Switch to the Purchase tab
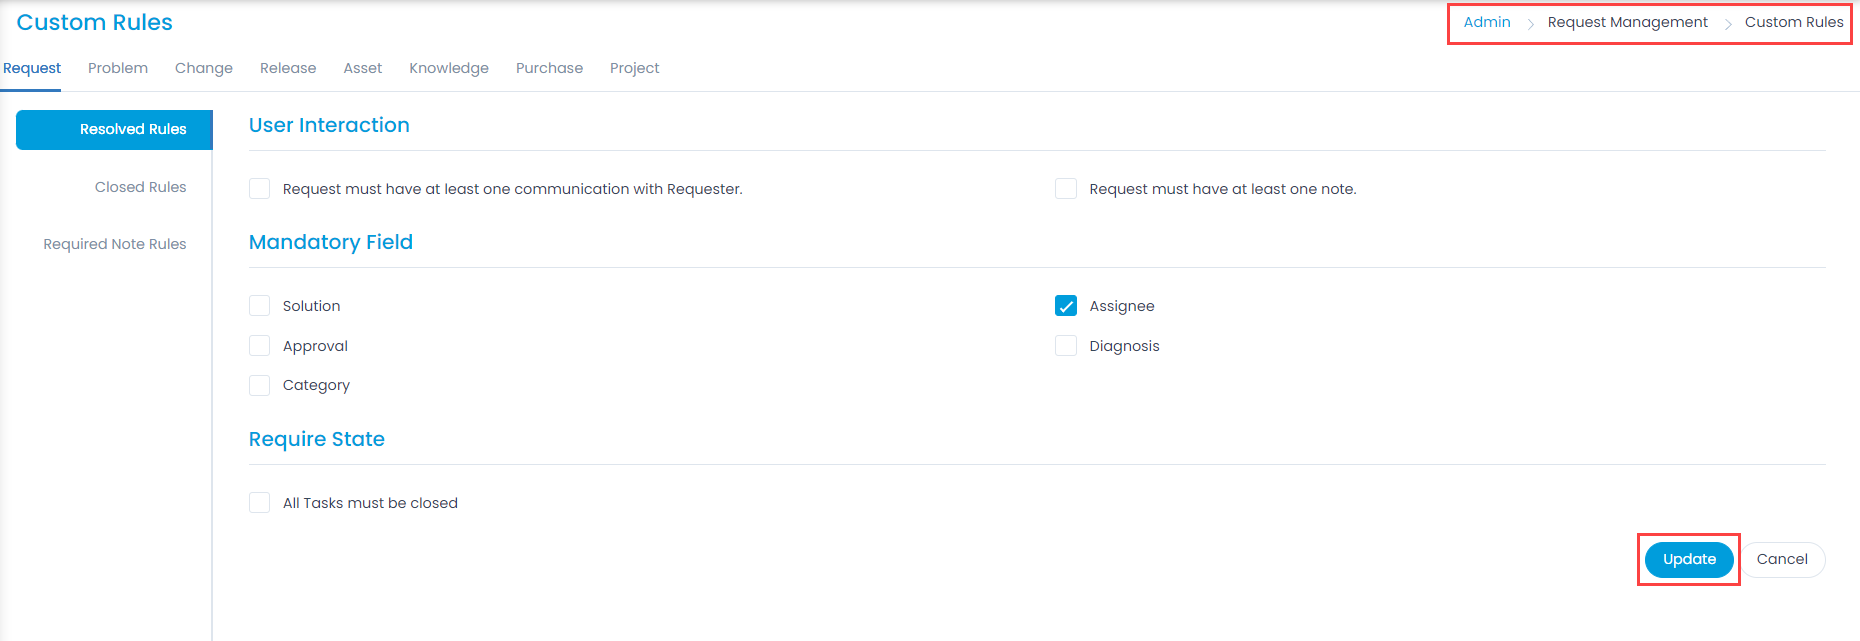The image size is (1860, 641). (549, 68)
